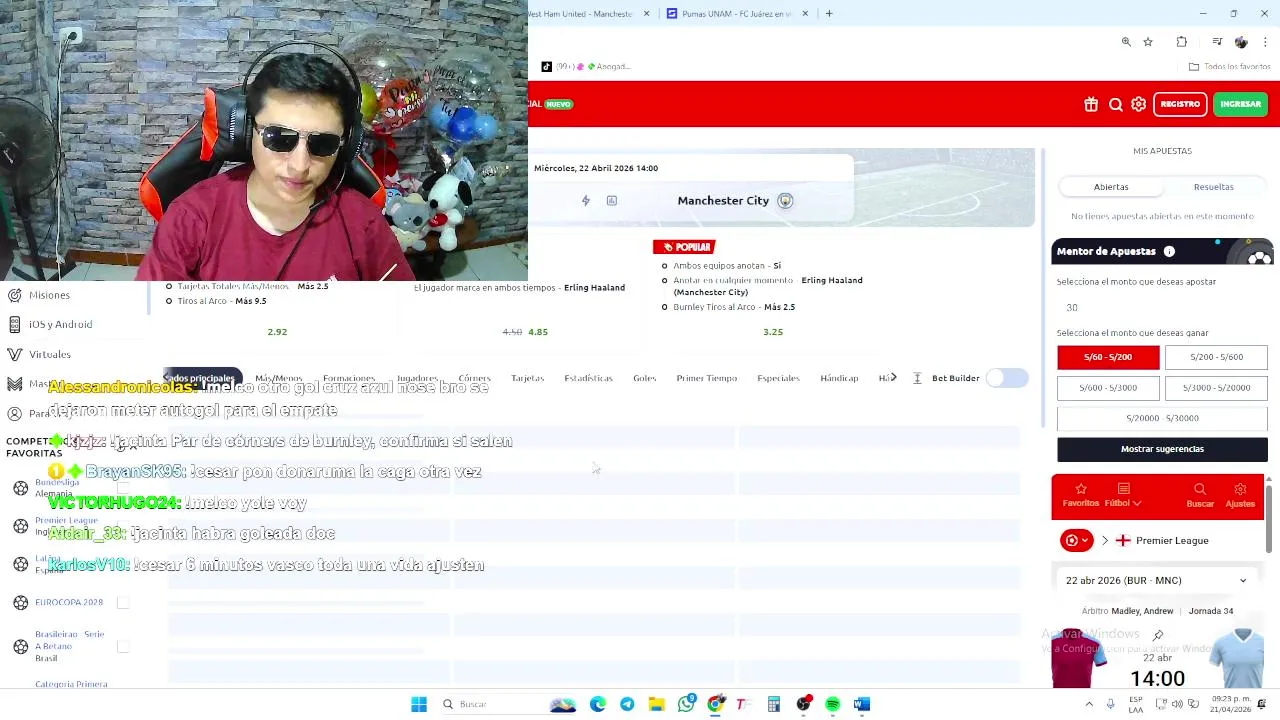1280x720 pixels.
Task: Open Ajustes in stats widget
Action: (1240, 495)
